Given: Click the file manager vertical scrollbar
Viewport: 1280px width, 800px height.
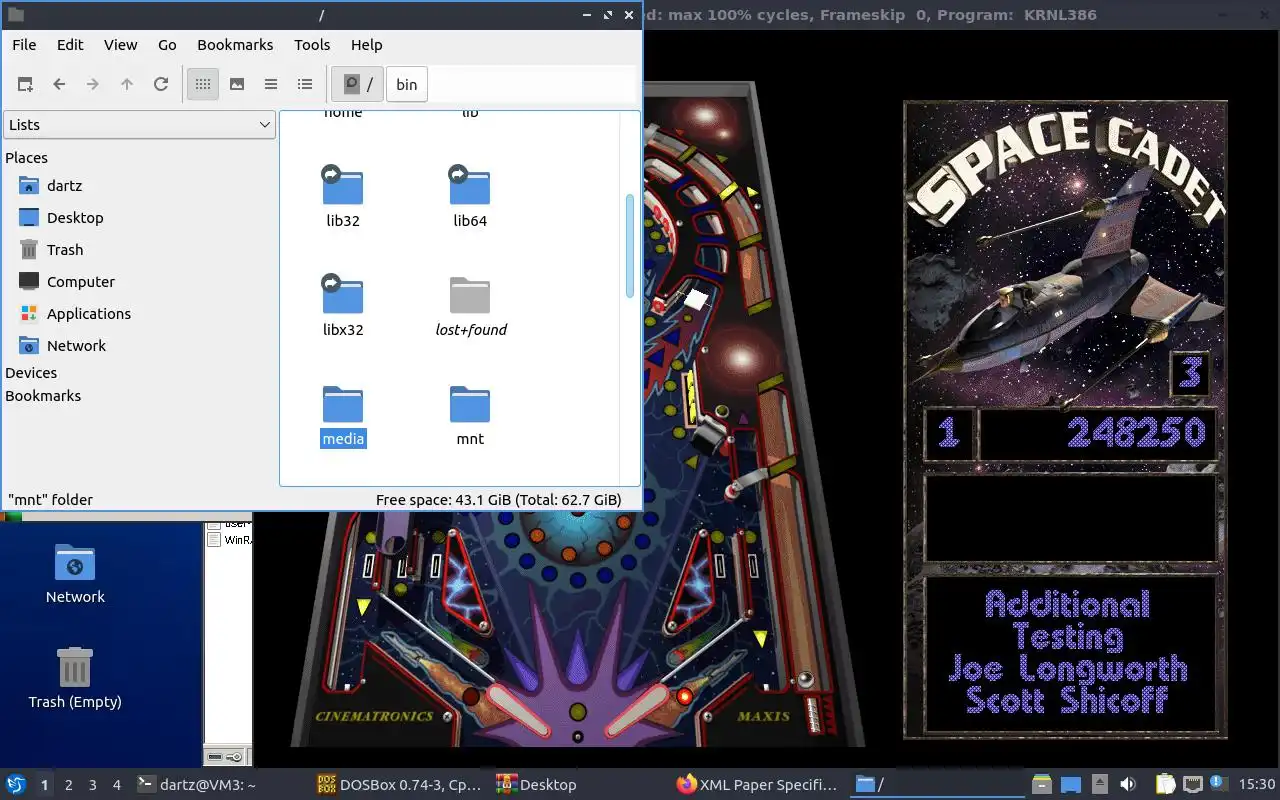Looking at the screenshot, I should click(x=630, y=246).
